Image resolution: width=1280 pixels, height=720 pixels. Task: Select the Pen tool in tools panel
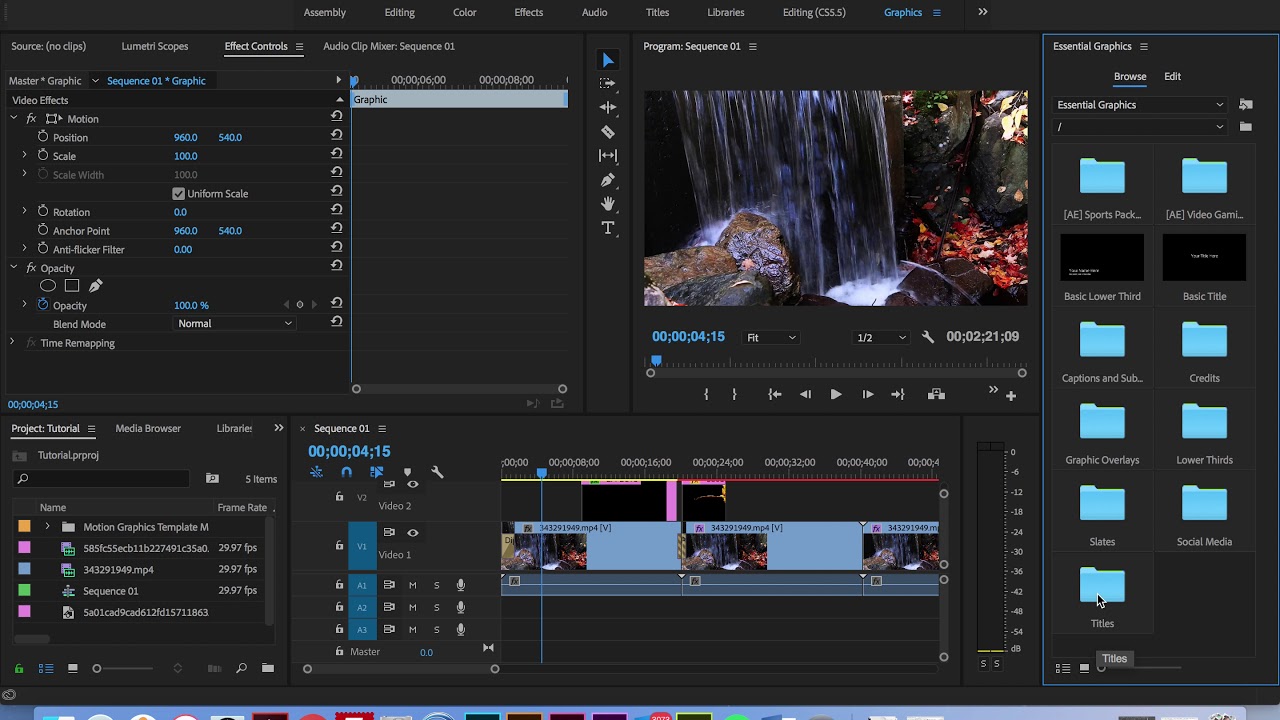[607, 180]
